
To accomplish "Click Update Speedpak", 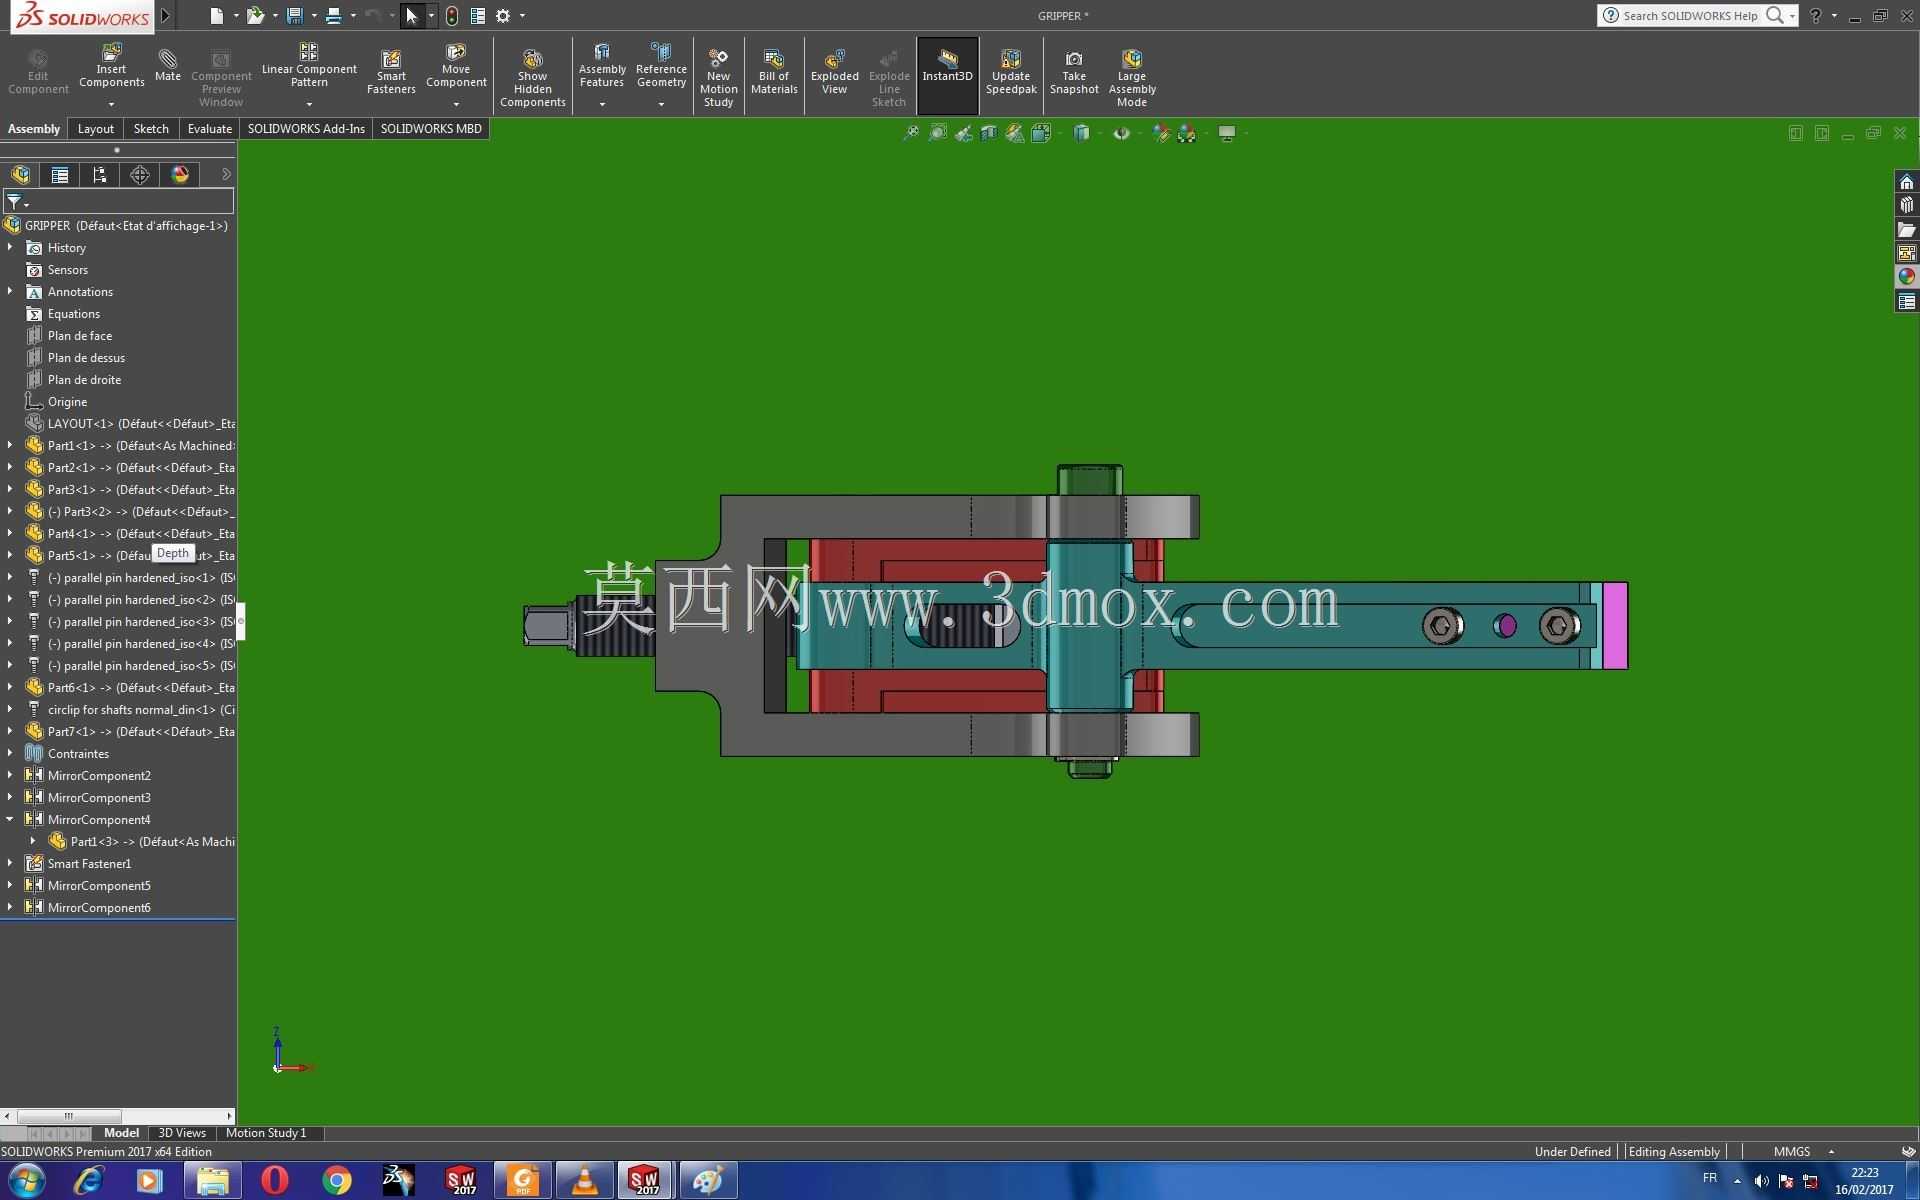I will point(1011,72).
